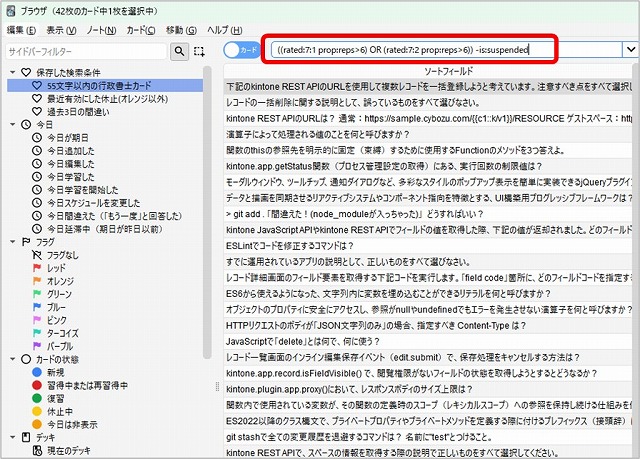Click the blue ブルー flag icon
Screen dimensions: 640x459
tap(37, 307)
